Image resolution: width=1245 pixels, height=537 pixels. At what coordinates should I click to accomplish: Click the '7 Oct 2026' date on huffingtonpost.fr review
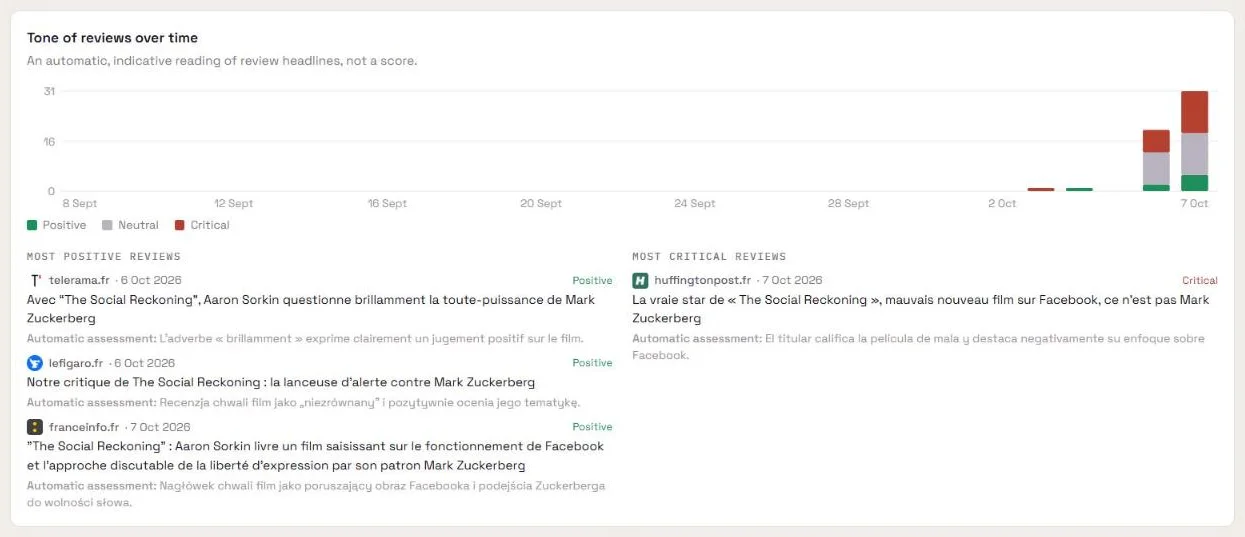pyautogui.click(x=792, y=280)
